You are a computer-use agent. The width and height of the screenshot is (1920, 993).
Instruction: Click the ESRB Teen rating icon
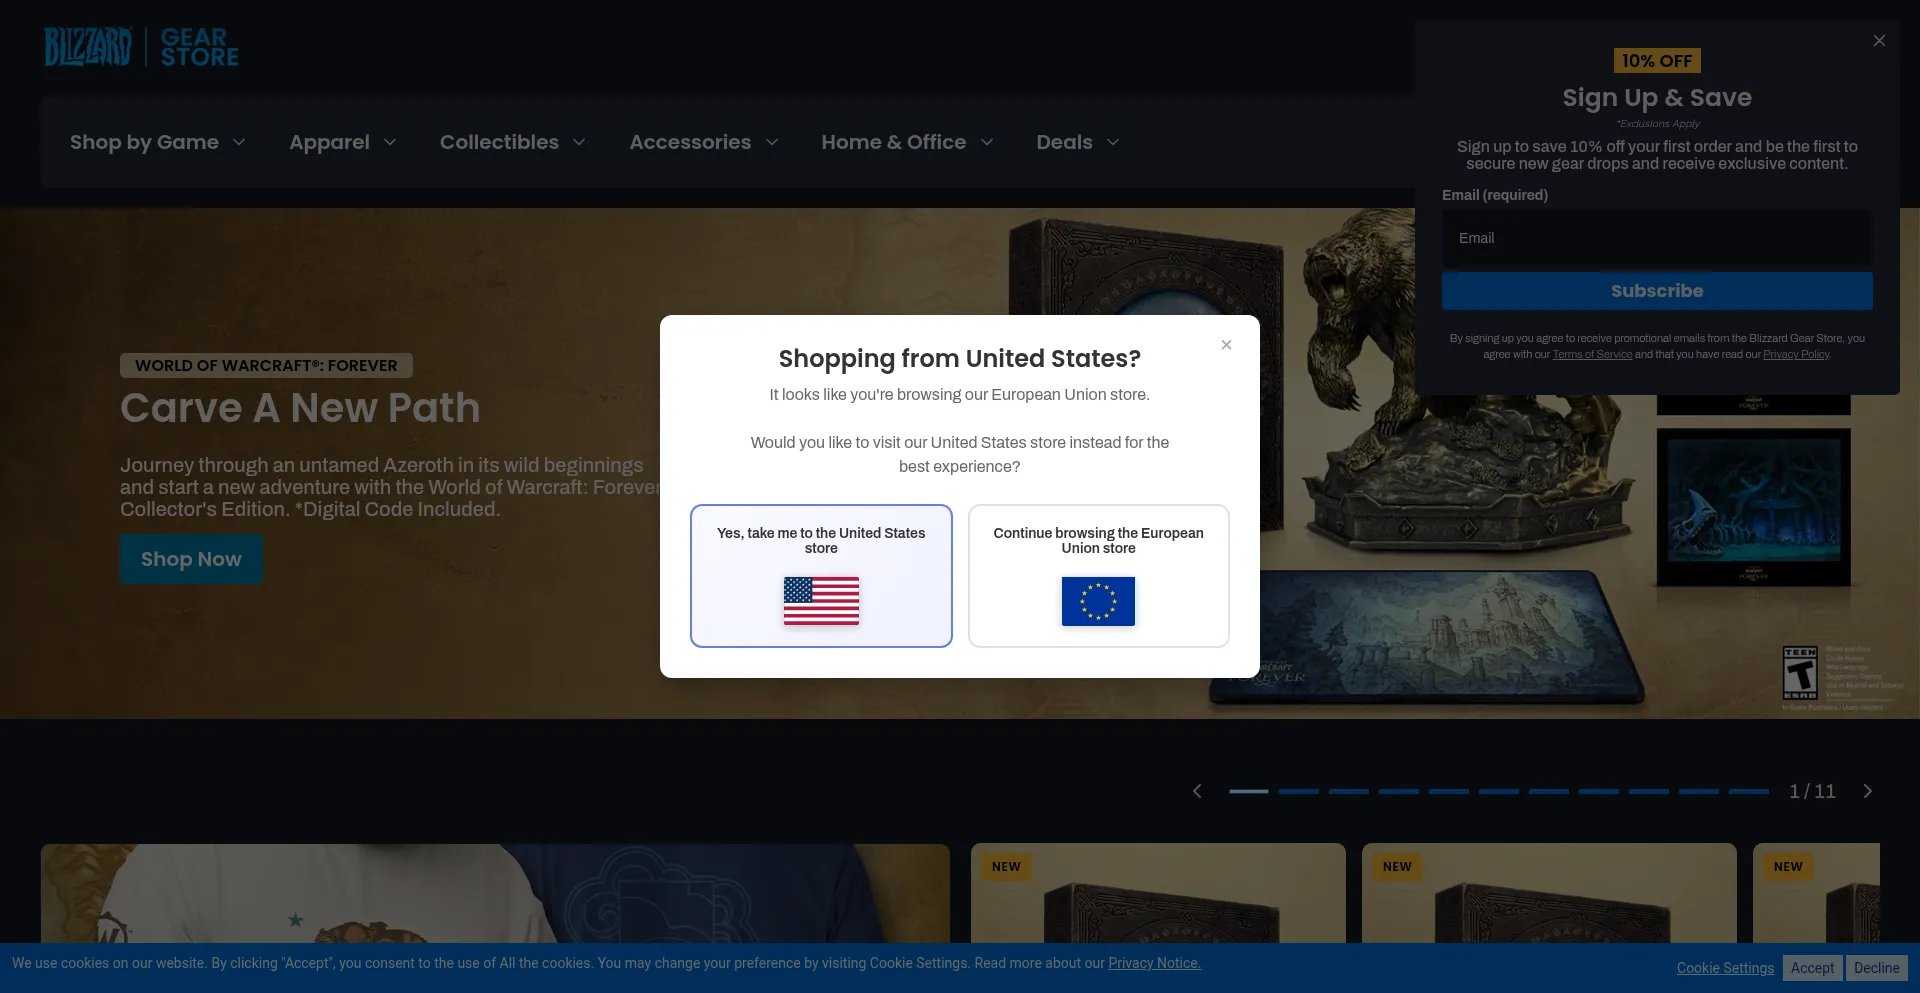tap(1800, 673)
